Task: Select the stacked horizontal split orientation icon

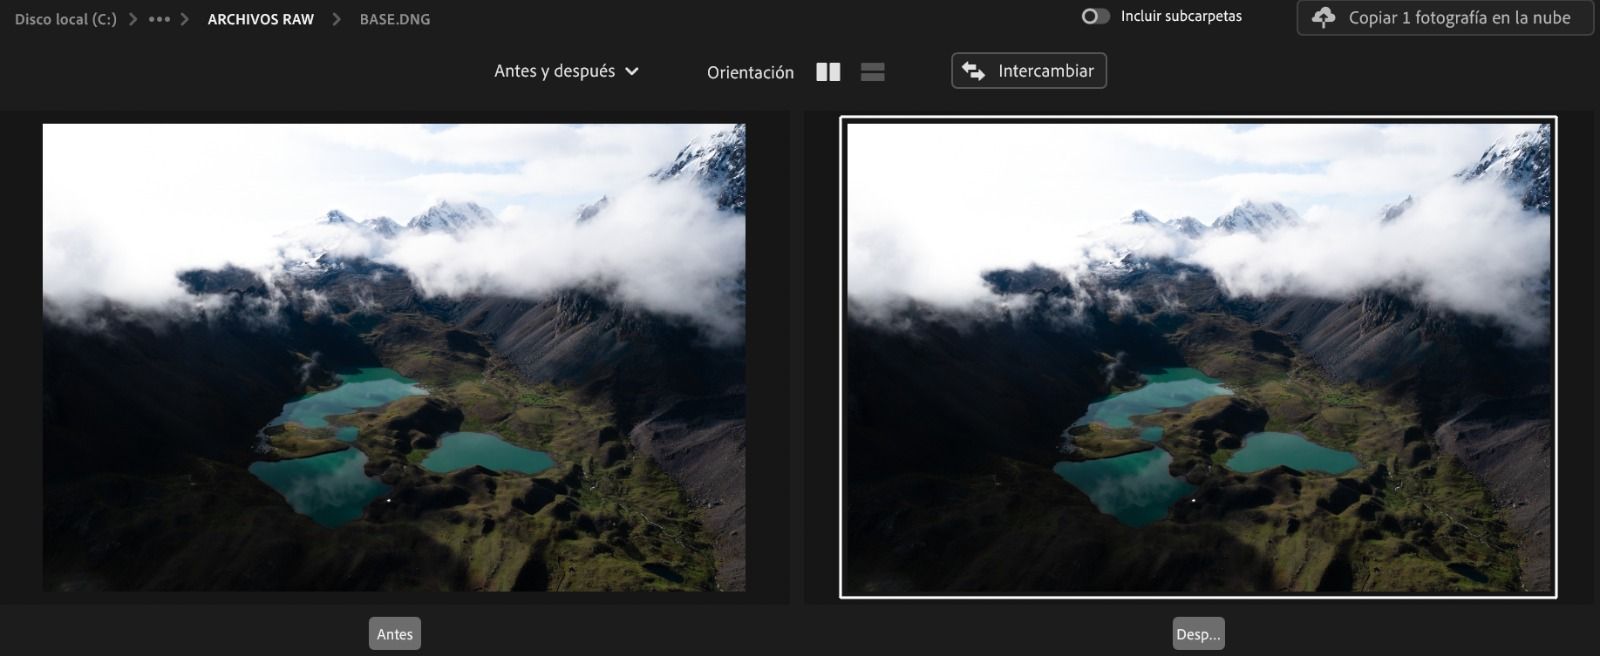Action: tap(872, 72)
